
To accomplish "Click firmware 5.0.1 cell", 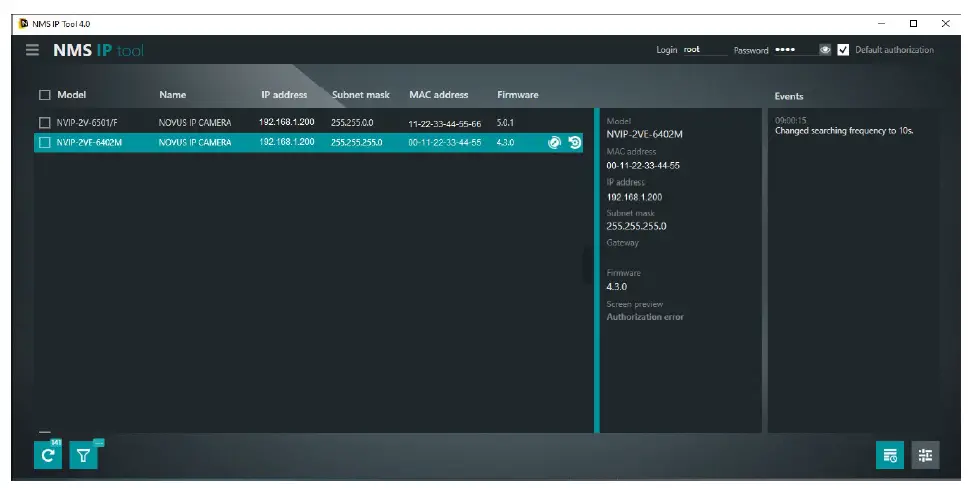I will coord(505,123).
